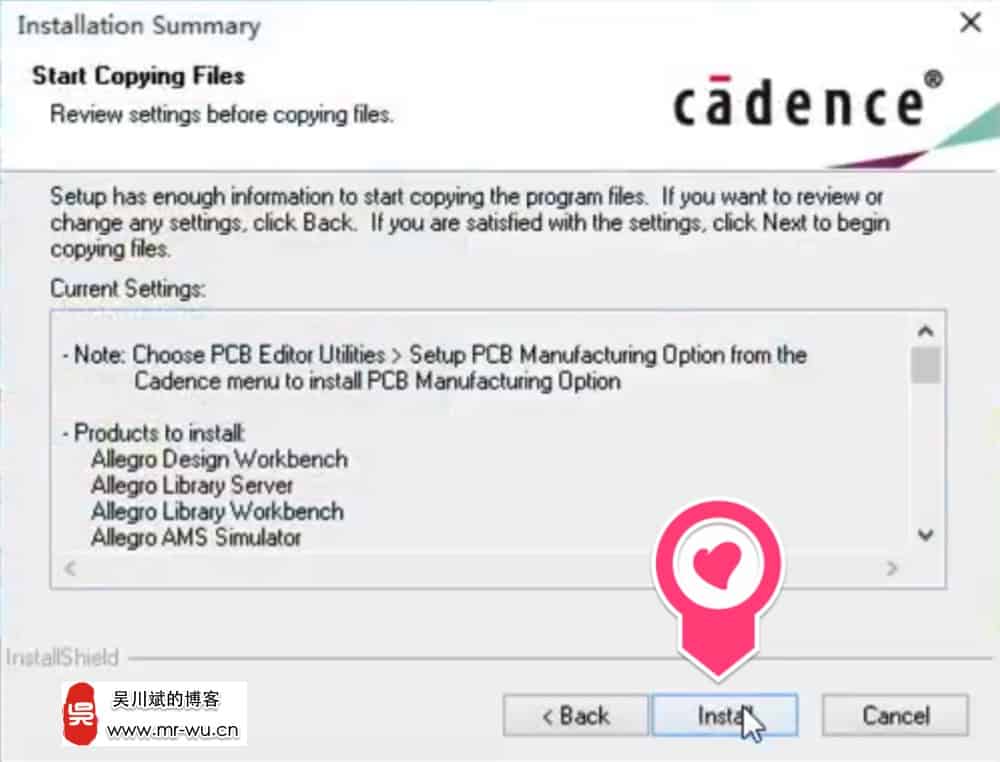Image resolution: width=1000 pixels, height=762 pixels.
Task: Click the 'Products to install:' line
Action: click(154, 433)
